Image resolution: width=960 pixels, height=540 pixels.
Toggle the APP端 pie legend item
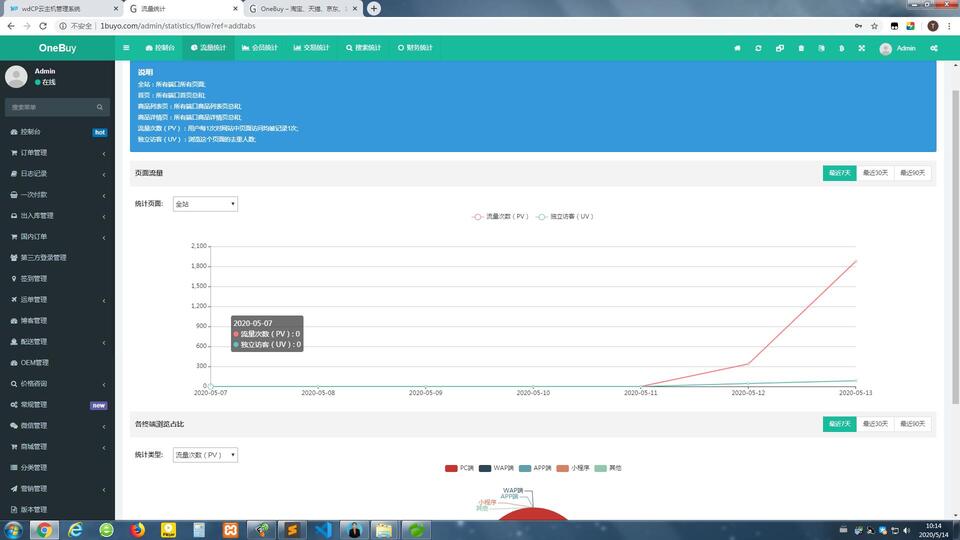534,468
